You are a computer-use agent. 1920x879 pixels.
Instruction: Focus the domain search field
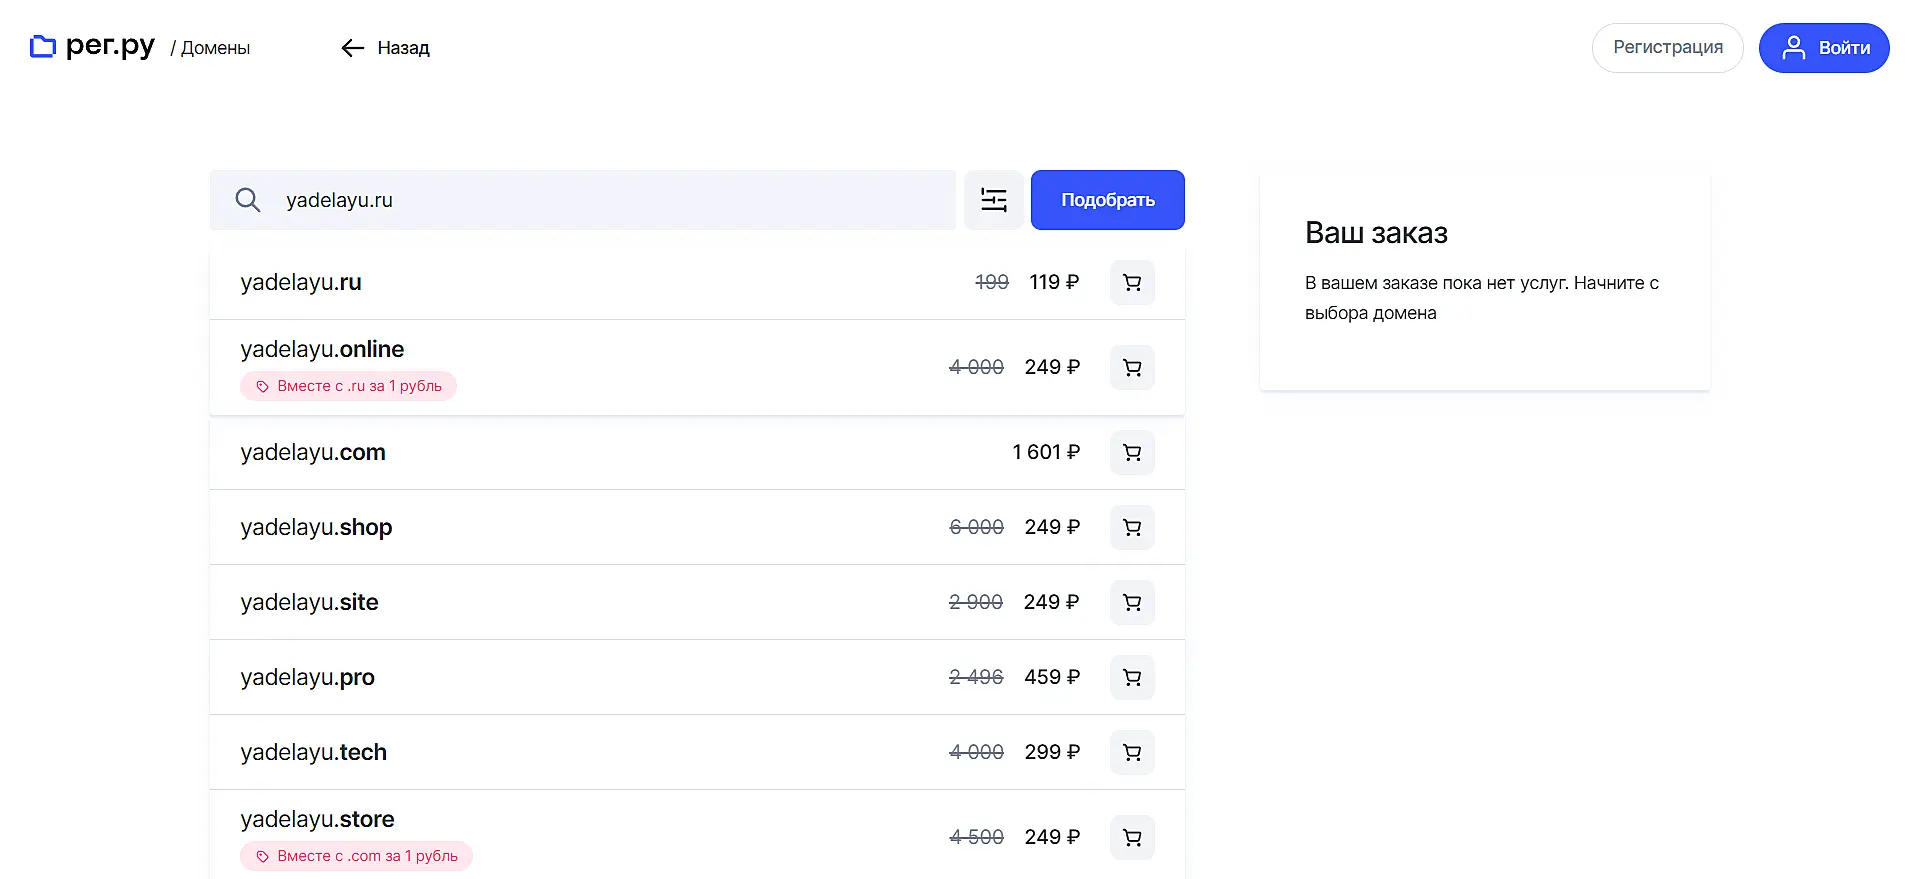tap(610, 200)
